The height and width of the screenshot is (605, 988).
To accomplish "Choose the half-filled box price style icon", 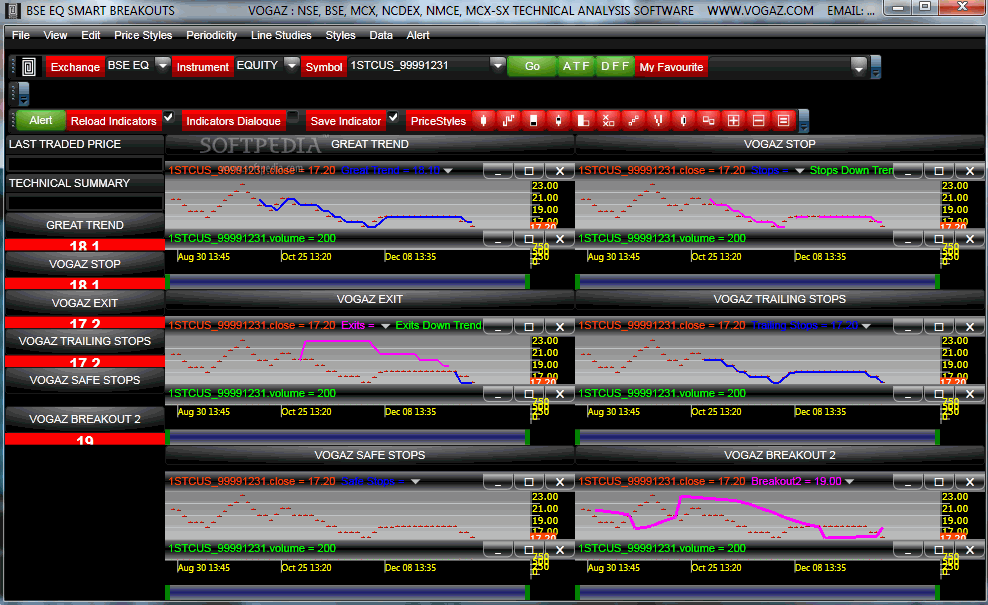I will (534, 120).
